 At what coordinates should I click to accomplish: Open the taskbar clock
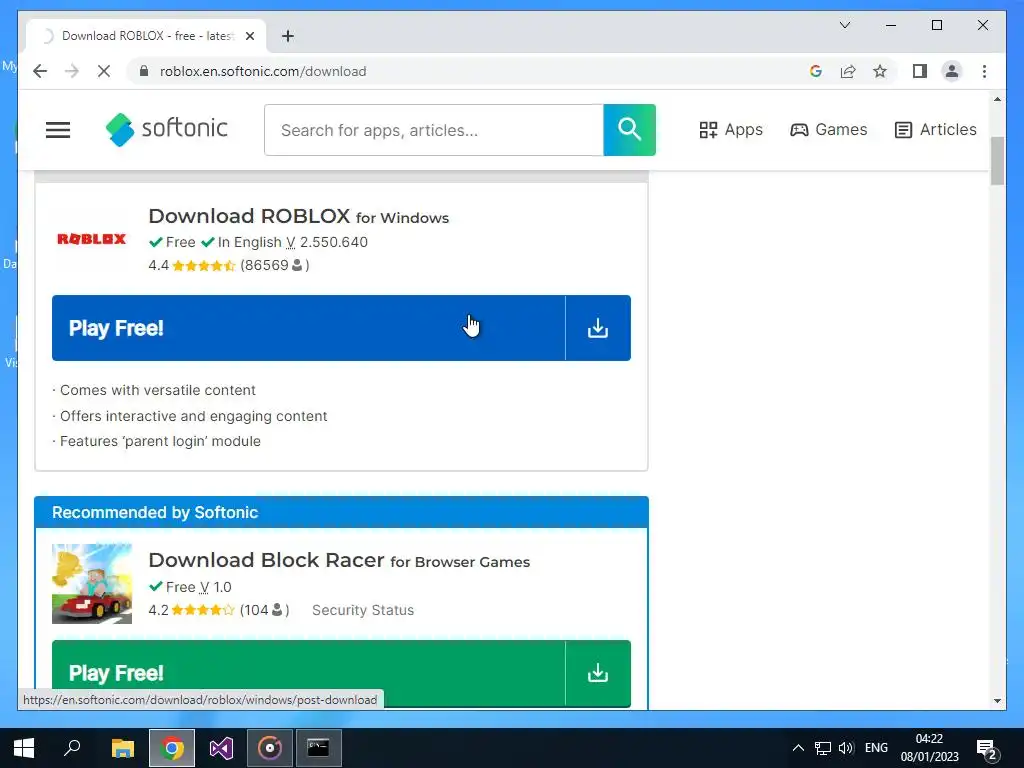929,748
